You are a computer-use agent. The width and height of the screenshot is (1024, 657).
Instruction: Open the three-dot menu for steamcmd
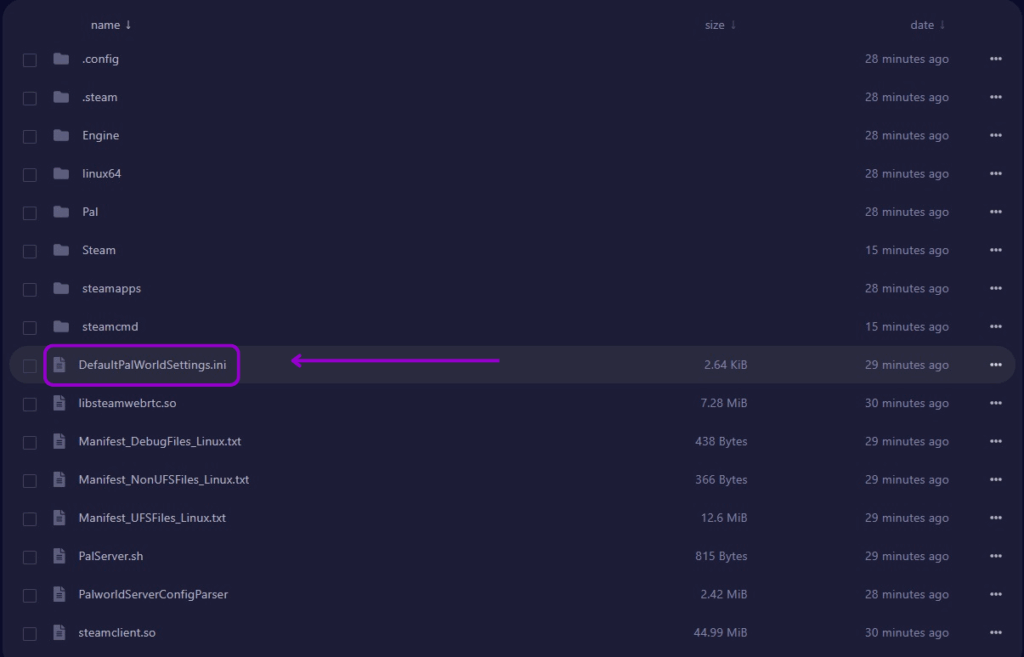pyautogui.click(x=996, y=327)
